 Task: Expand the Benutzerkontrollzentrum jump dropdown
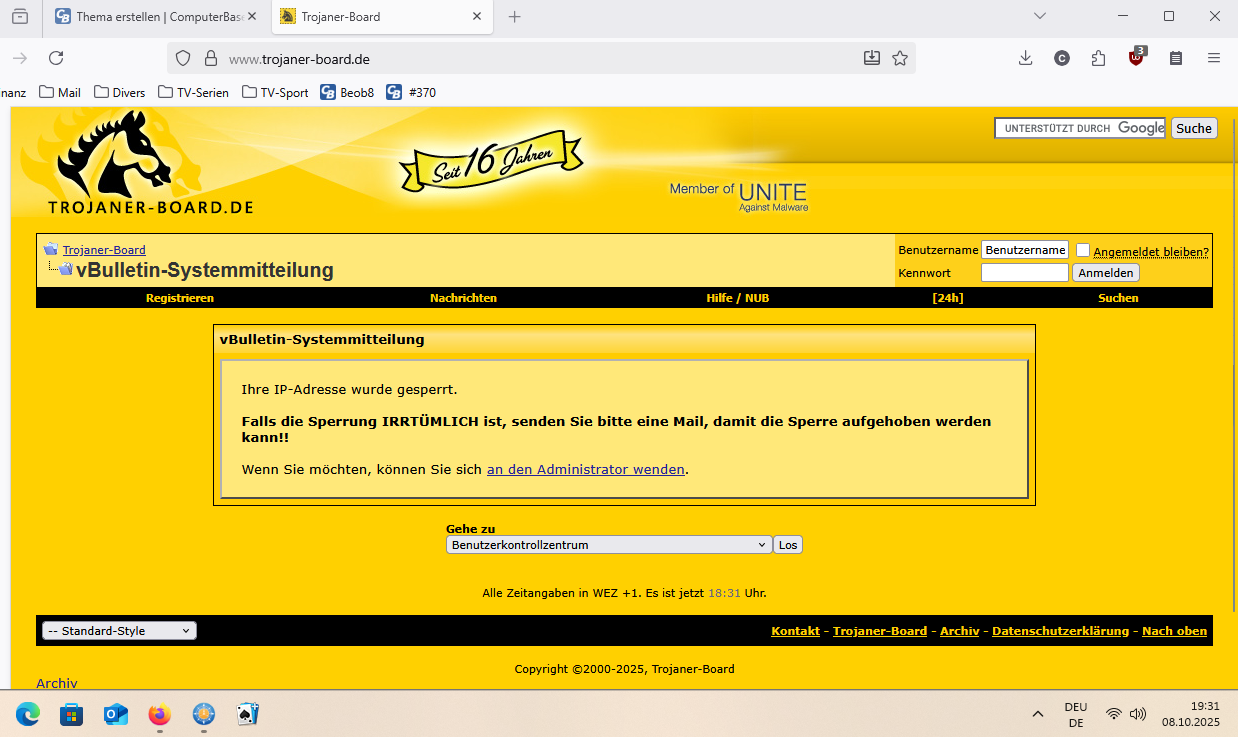(x=608, y=545)
